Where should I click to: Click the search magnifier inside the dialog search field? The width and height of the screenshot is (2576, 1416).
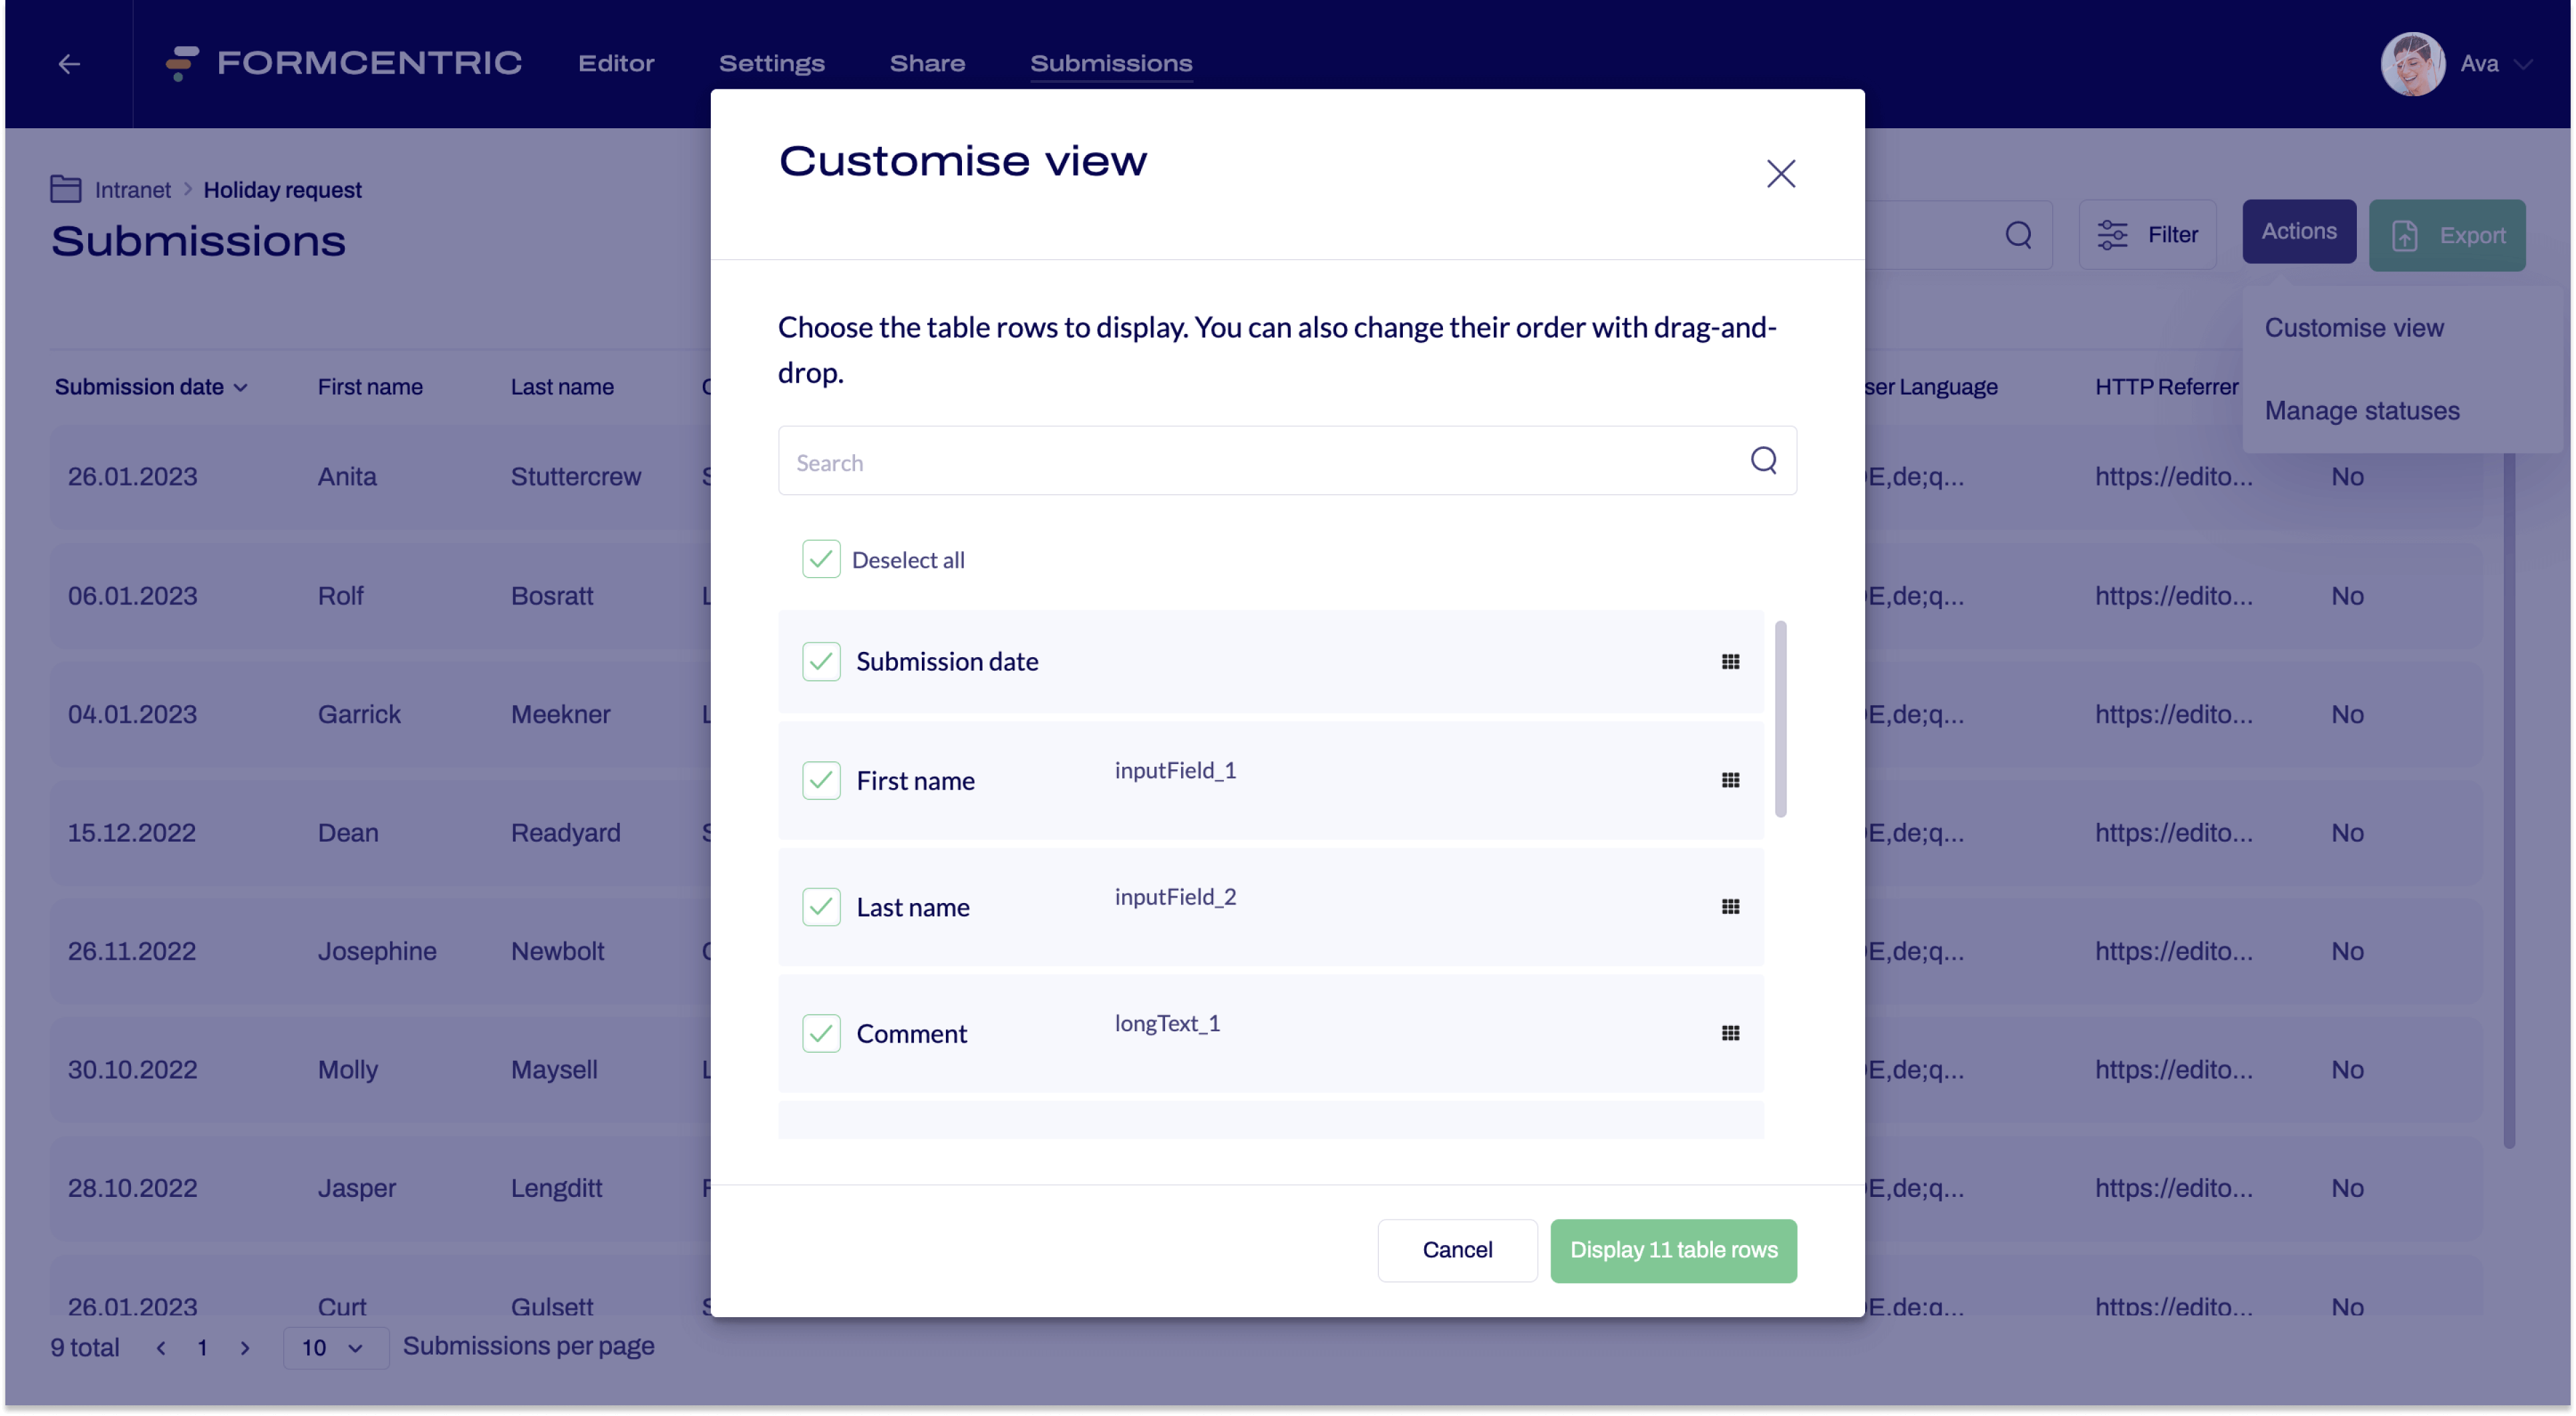1763,460
